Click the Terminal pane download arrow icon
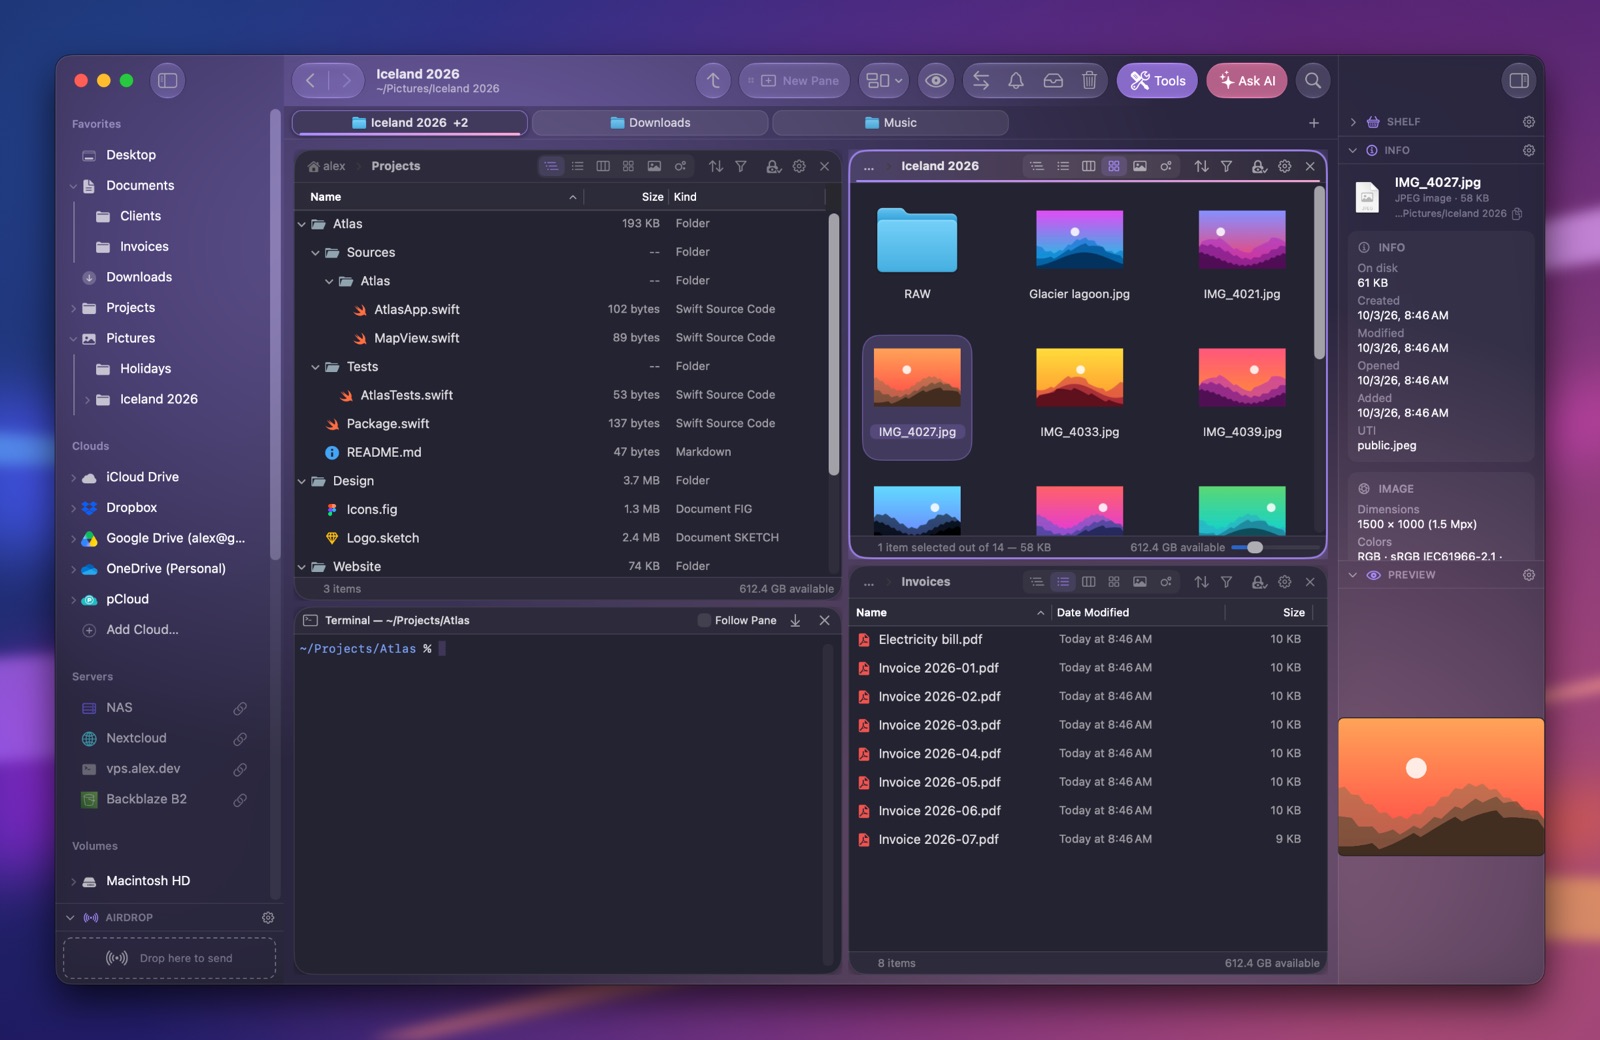Image resolution: width=1600 pixels, height=1040 pixels. [795, 621]
